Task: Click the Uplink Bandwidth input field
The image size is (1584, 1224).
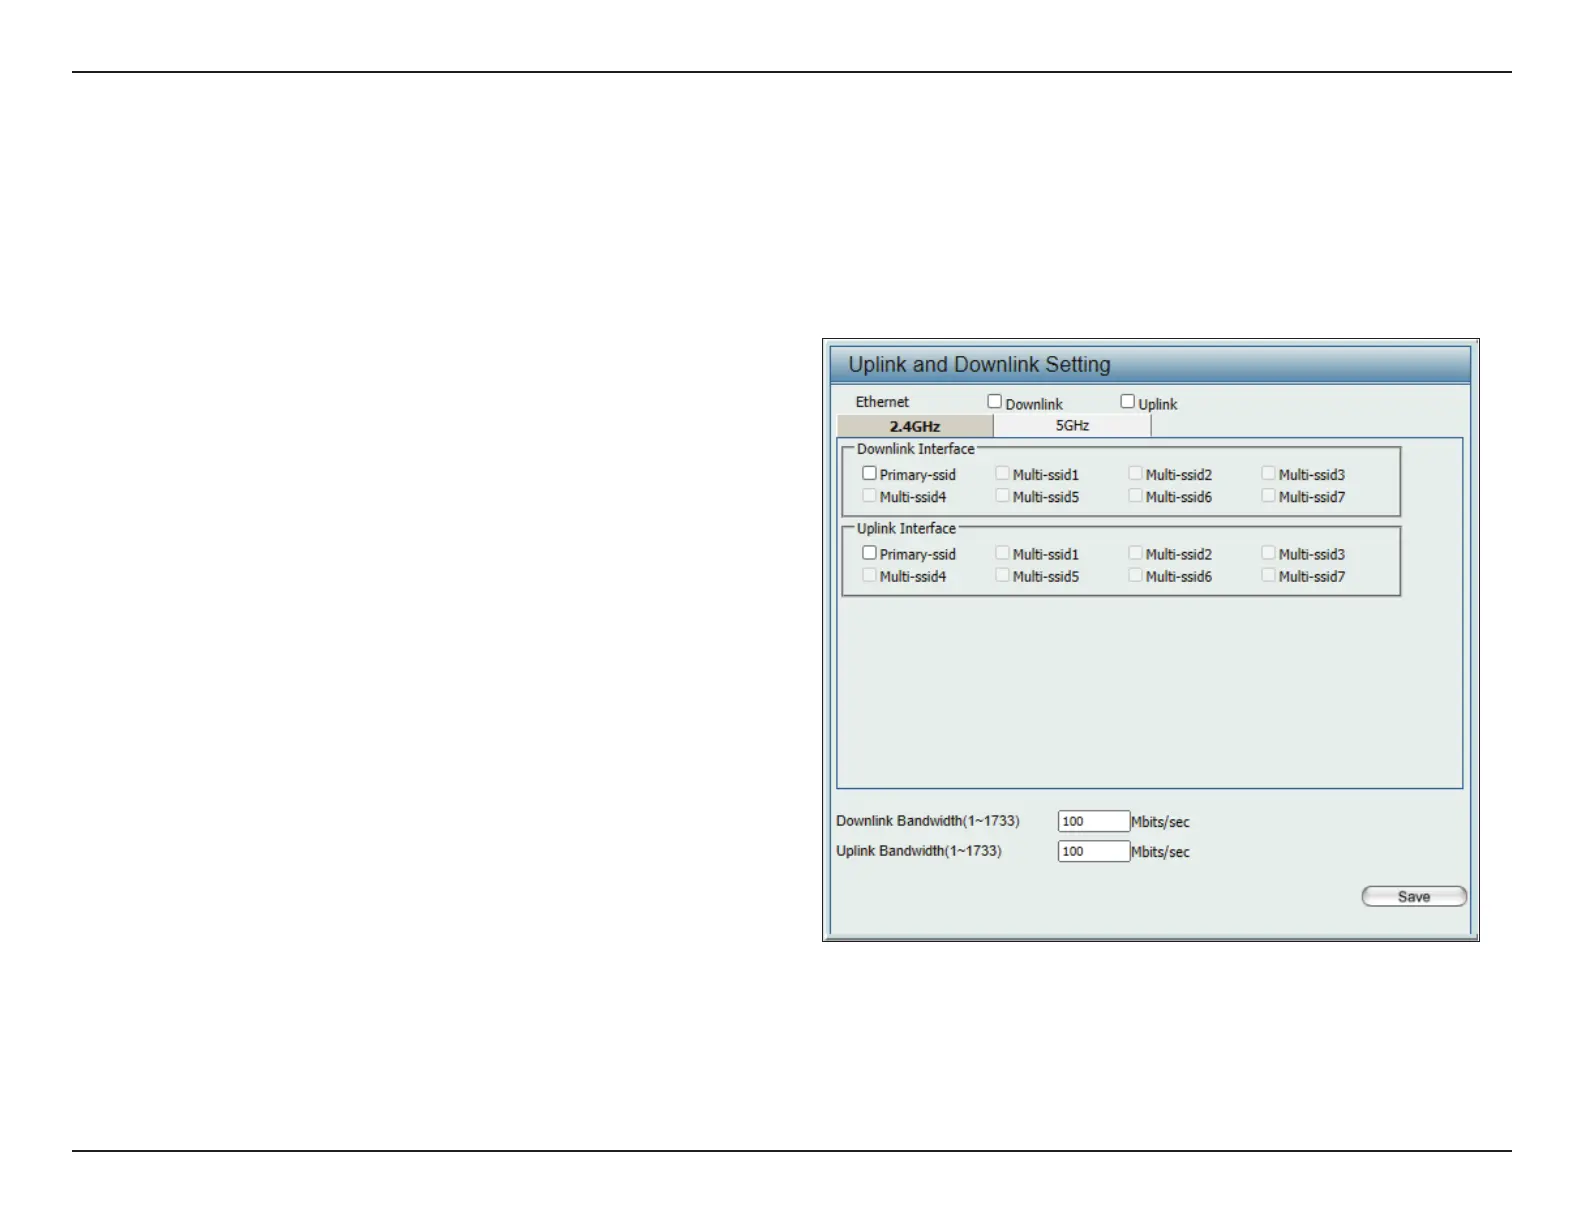Action: (x=1093, y=852)
